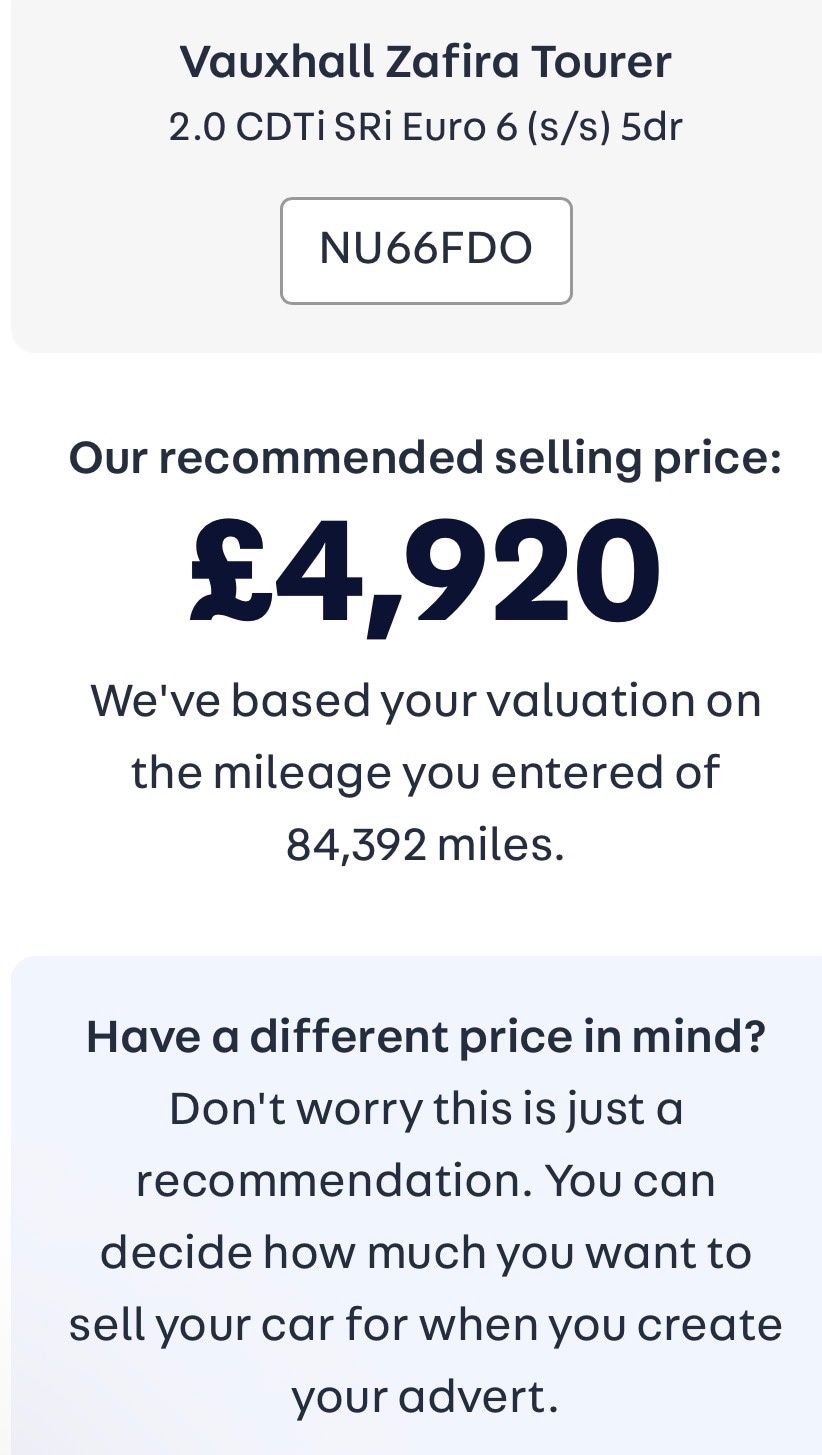Click the 'your advert.' closing text
This screenshot has height=1455, width=822.
(x=426, y=1397)
